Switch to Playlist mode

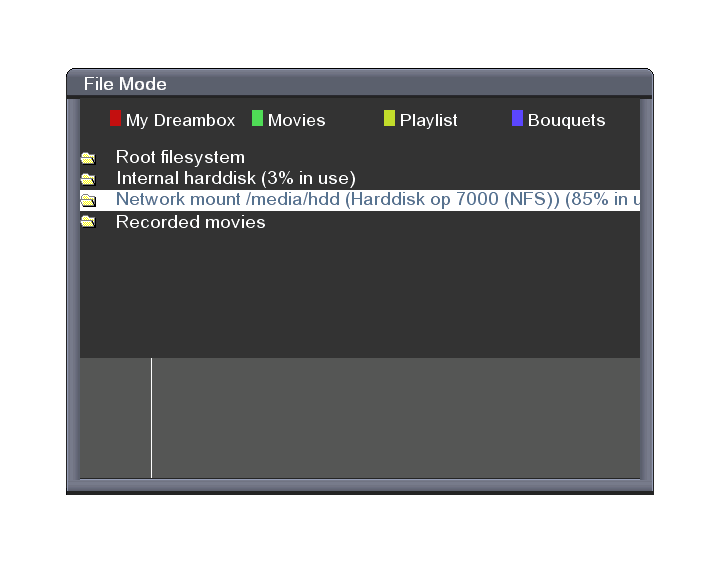tap(428, 120)
